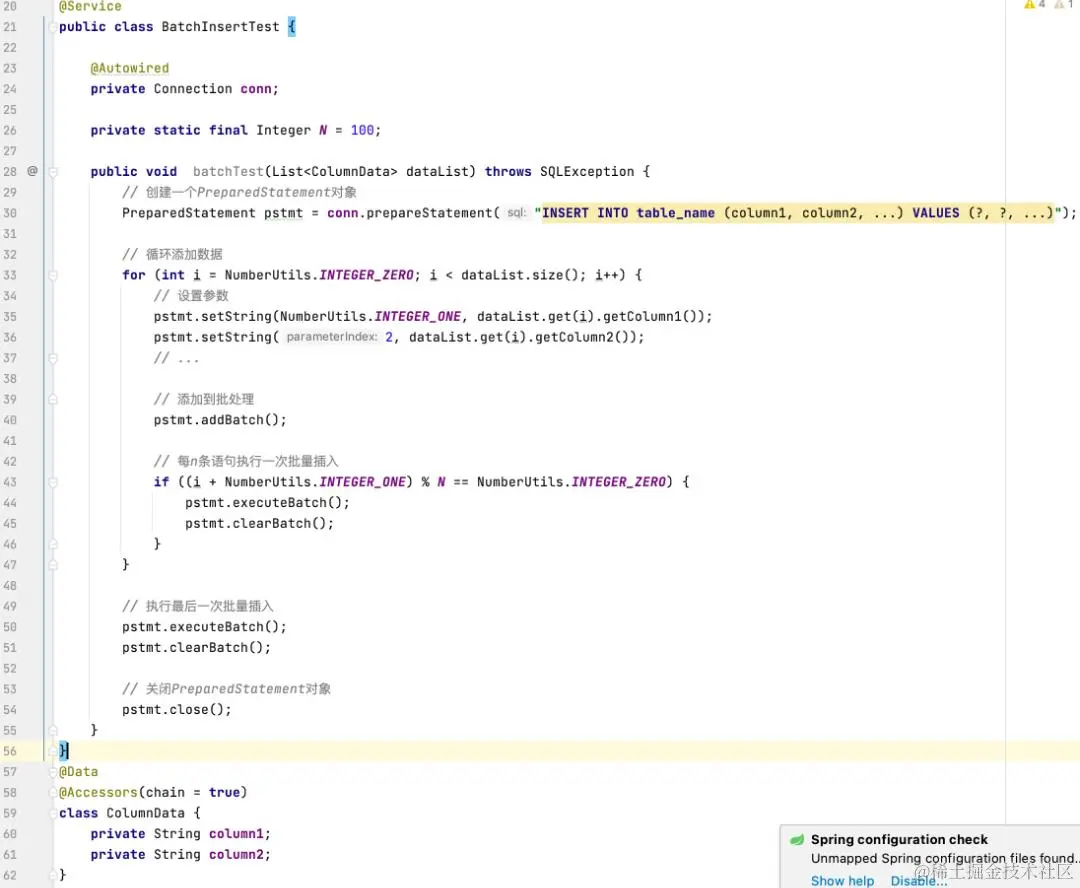
Task: Click the sql: inlay hint on line 30
Action: pyautogui.click(x=517, y=213)
